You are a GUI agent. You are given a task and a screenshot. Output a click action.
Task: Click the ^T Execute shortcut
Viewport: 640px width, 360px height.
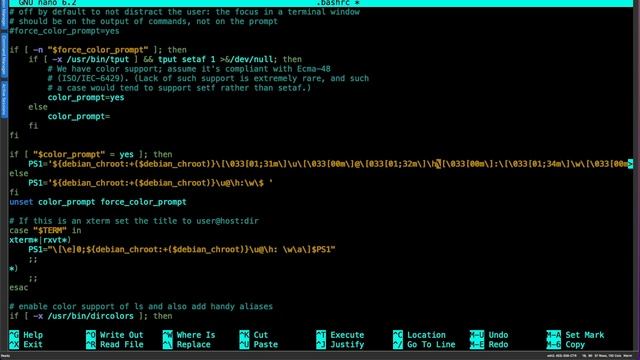pyautogui.click(x=340, y=335)
